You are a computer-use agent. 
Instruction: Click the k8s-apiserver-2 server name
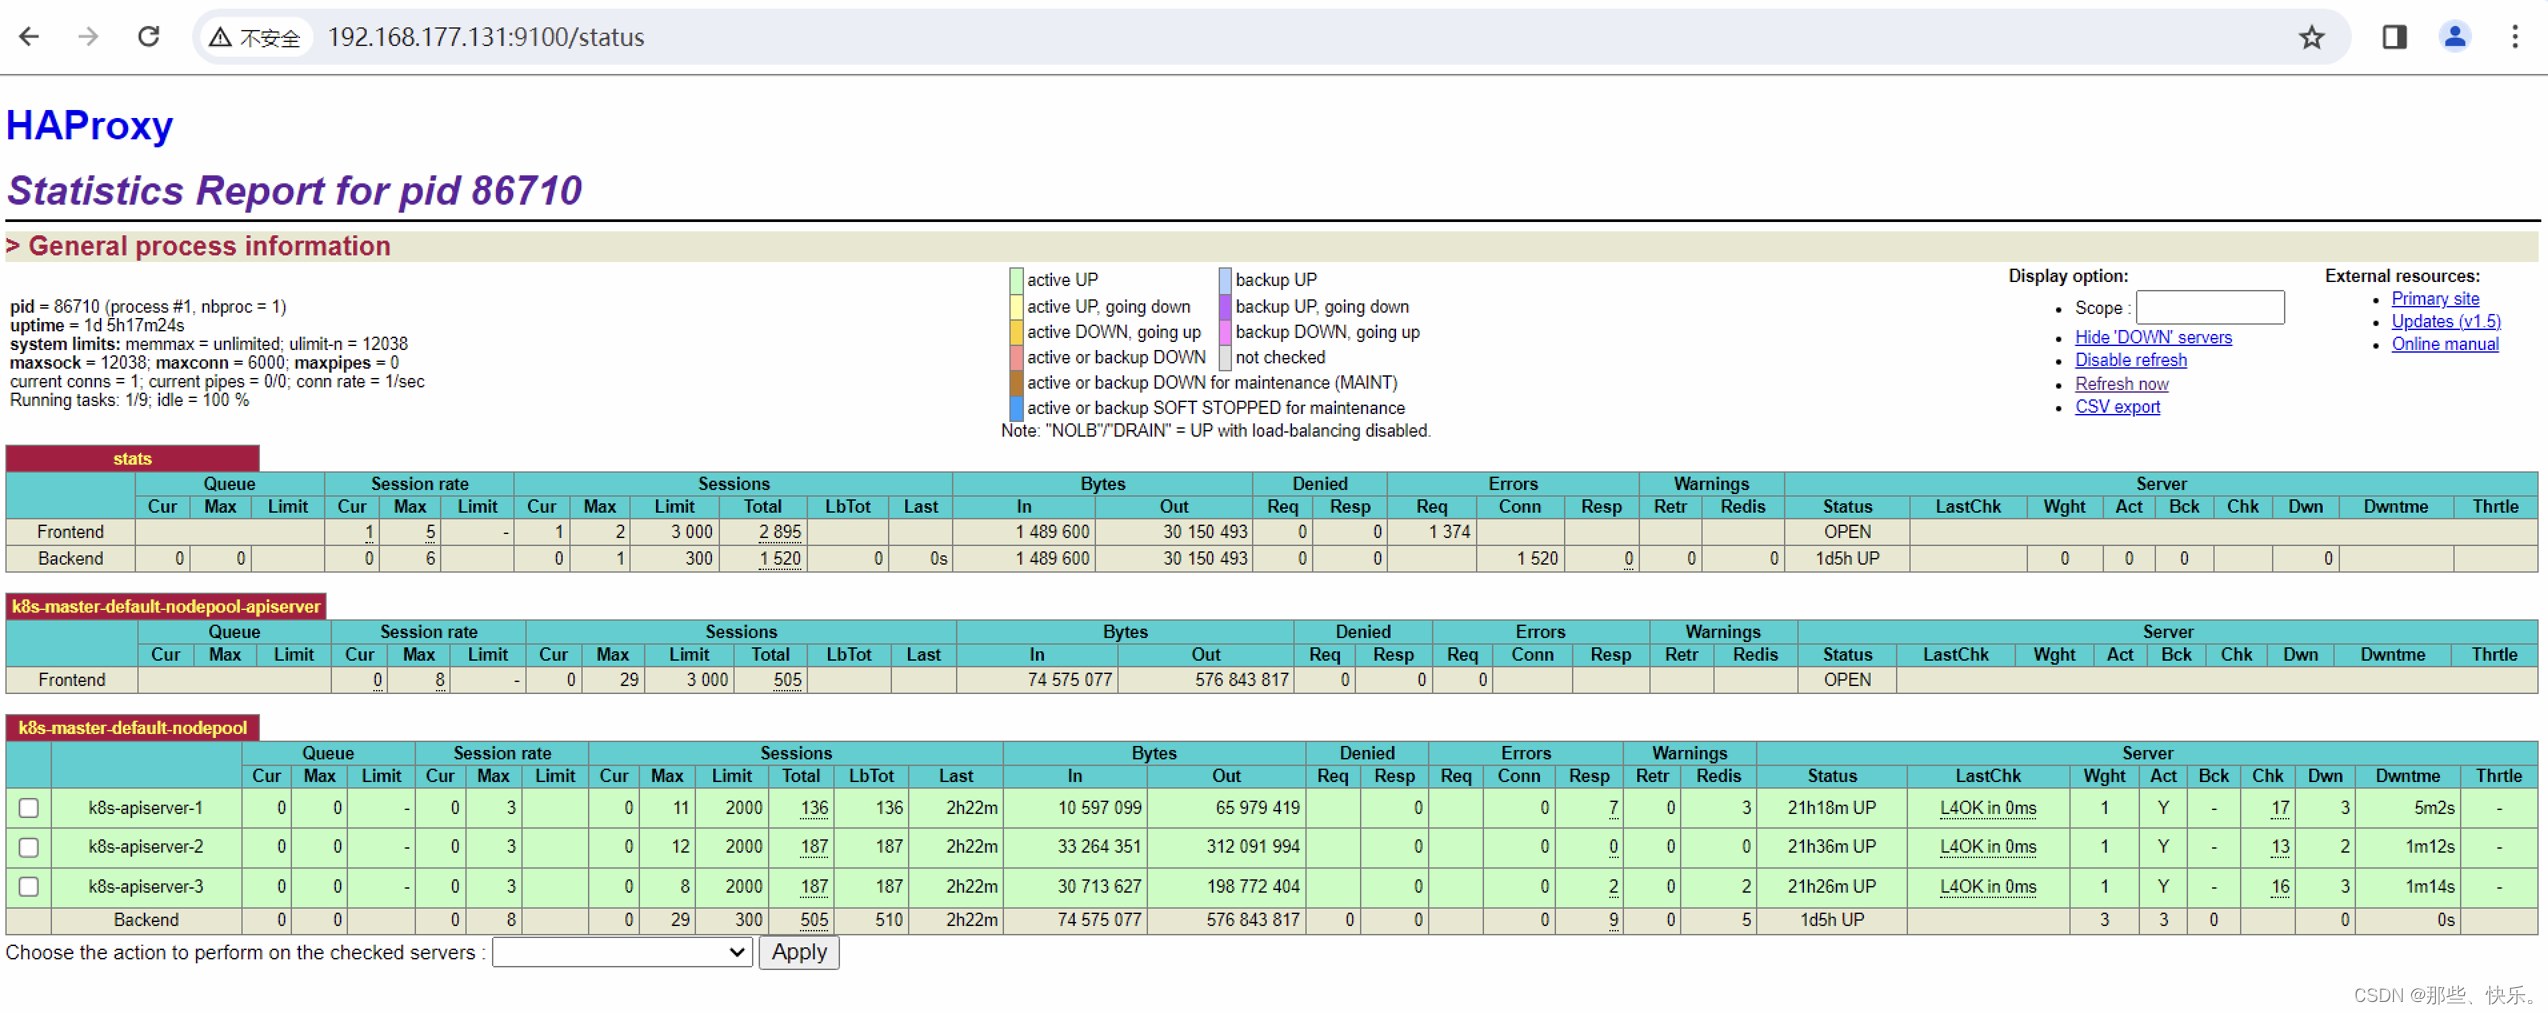click(x=146, y=848)
